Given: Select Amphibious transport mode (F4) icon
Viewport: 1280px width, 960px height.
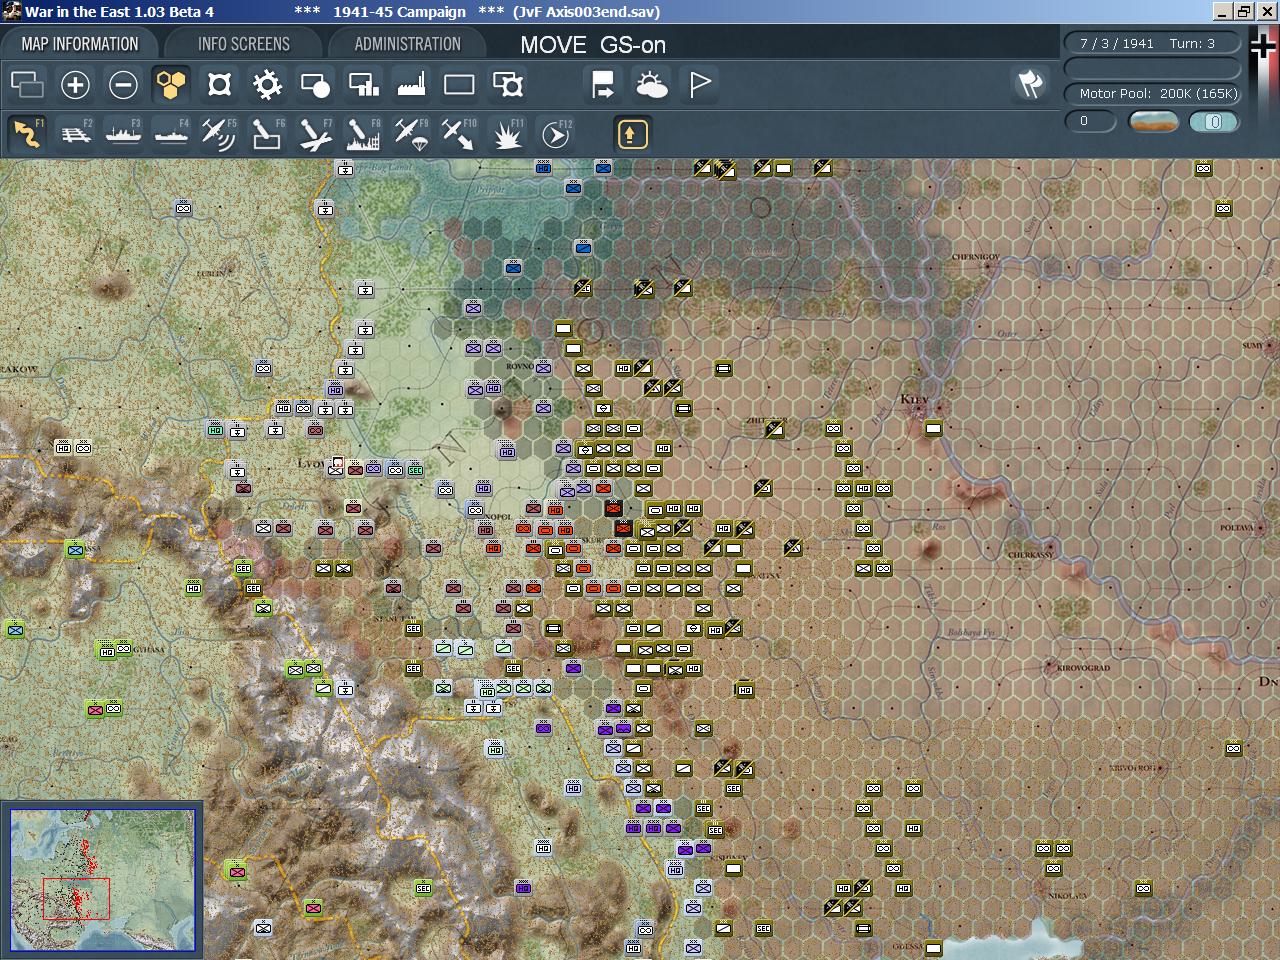Looking at the screenshot, I should pos(171,134).
